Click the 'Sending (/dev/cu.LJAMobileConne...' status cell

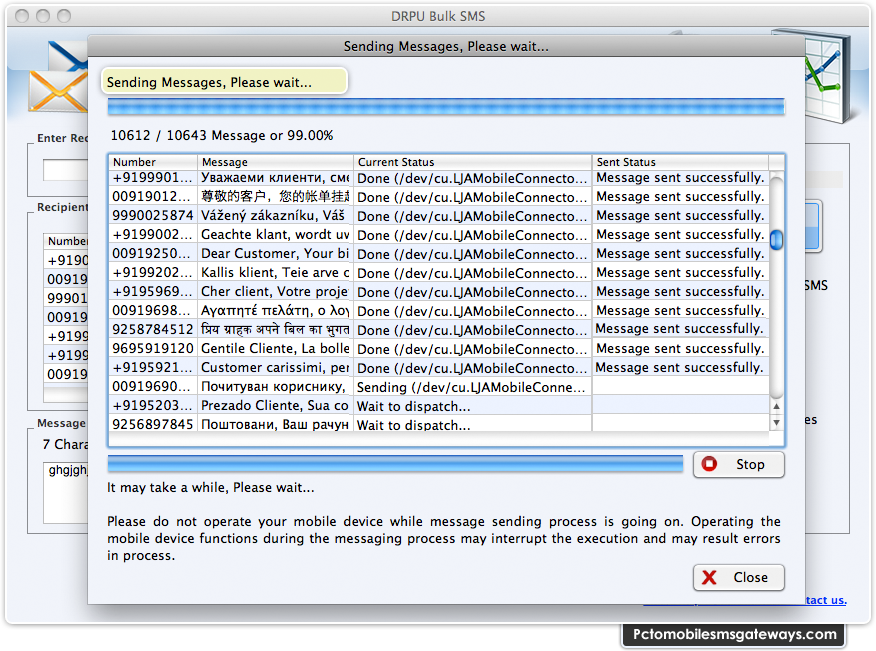click(x=472, y=387)
